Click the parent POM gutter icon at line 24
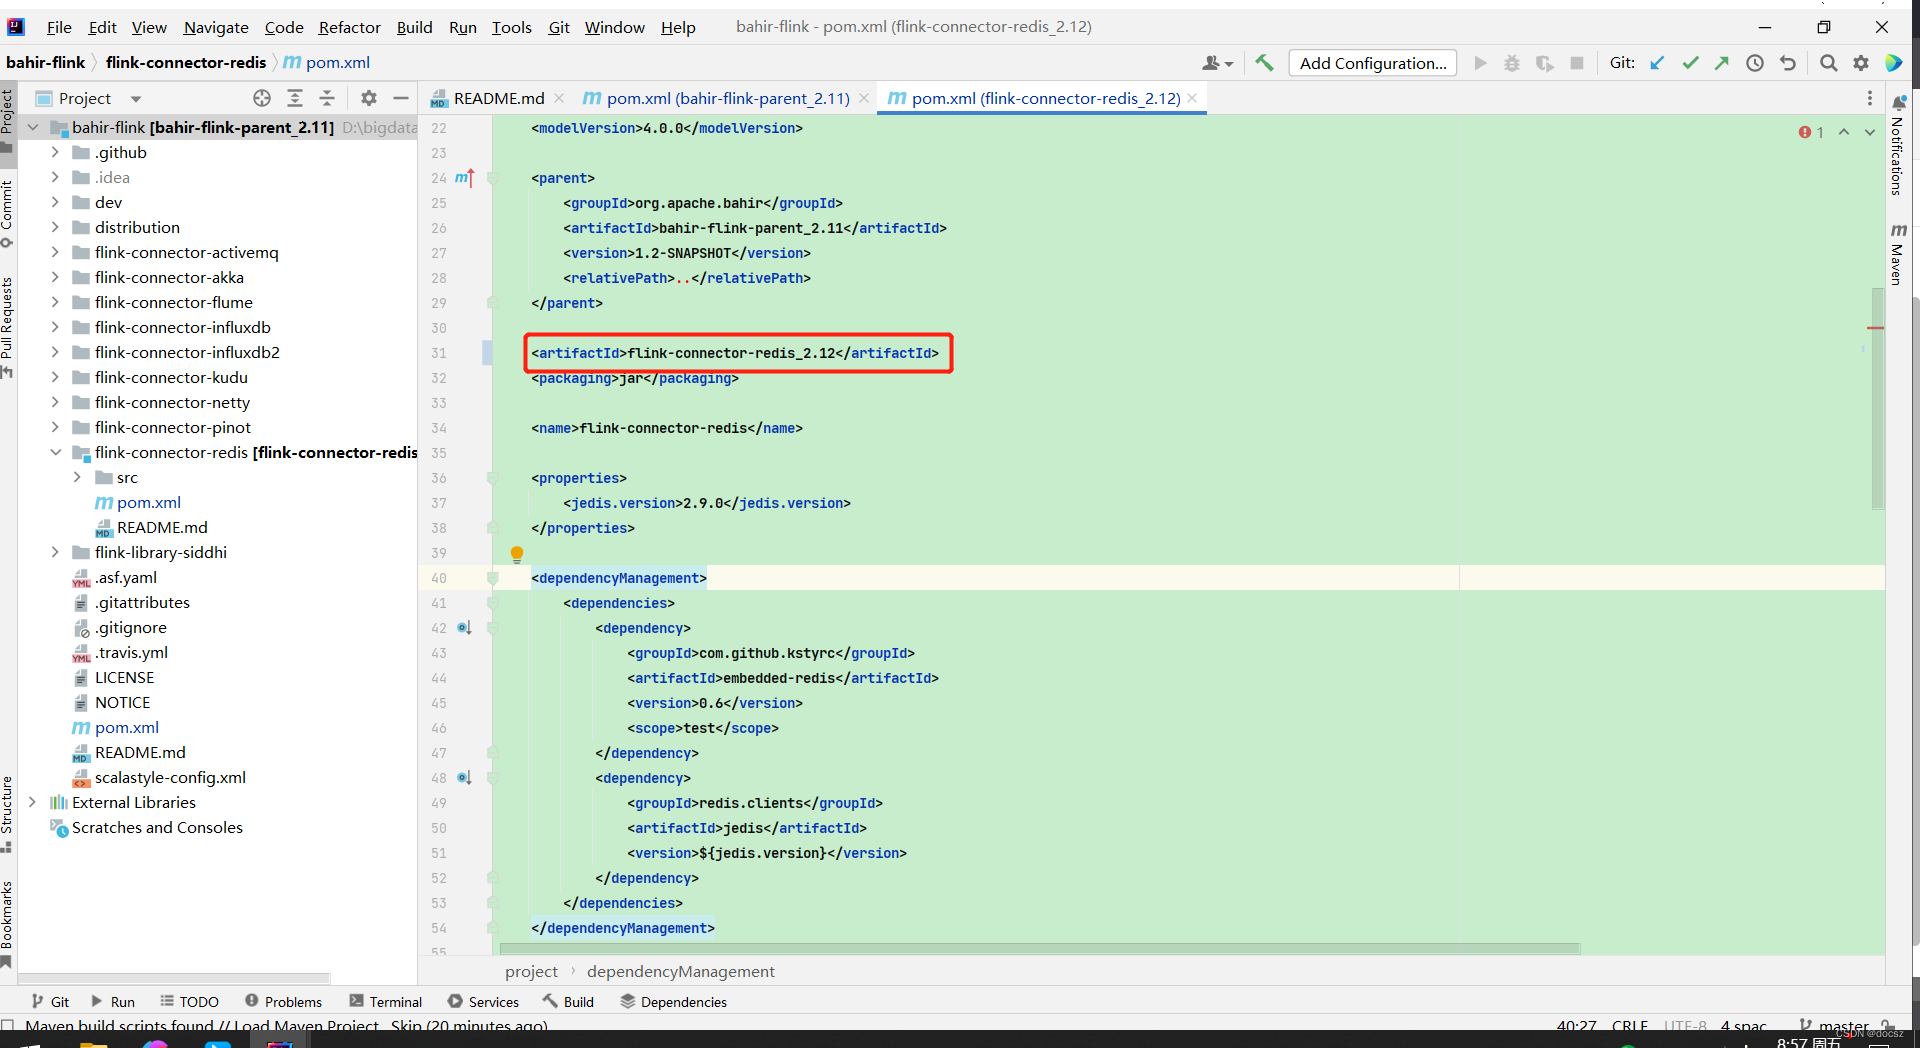The height and width of the screenshot is (1048, 1920). pyautogui.click(x=464, y=178)
